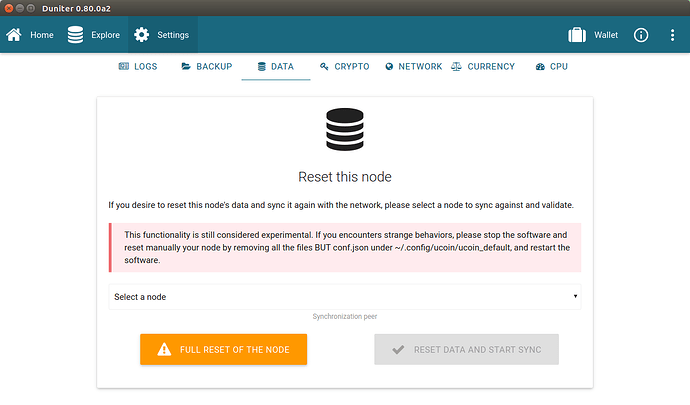Go to the NETWORK tab

[414, 66]
